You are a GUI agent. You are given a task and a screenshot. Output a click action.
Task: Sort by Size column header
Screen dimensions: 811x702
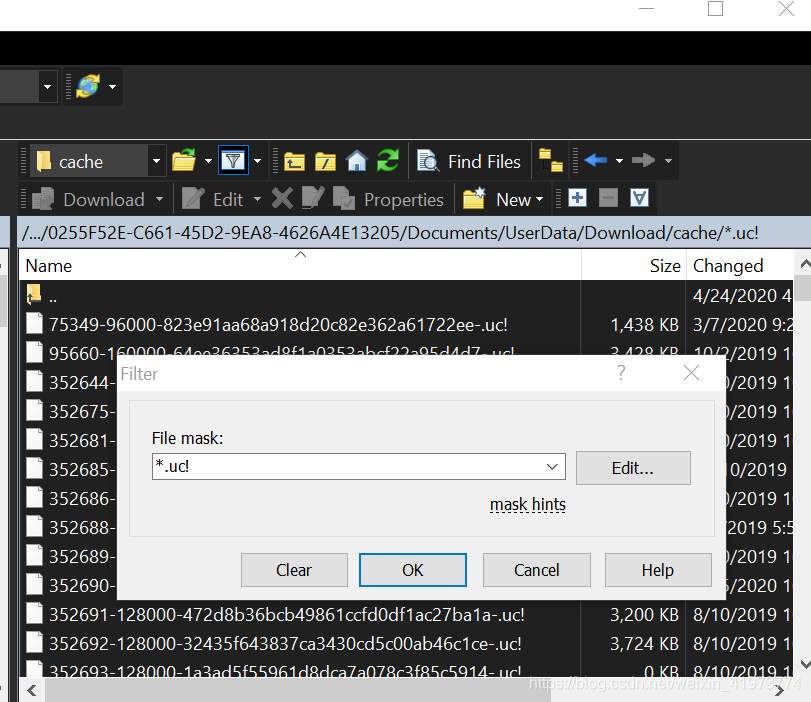634,266
